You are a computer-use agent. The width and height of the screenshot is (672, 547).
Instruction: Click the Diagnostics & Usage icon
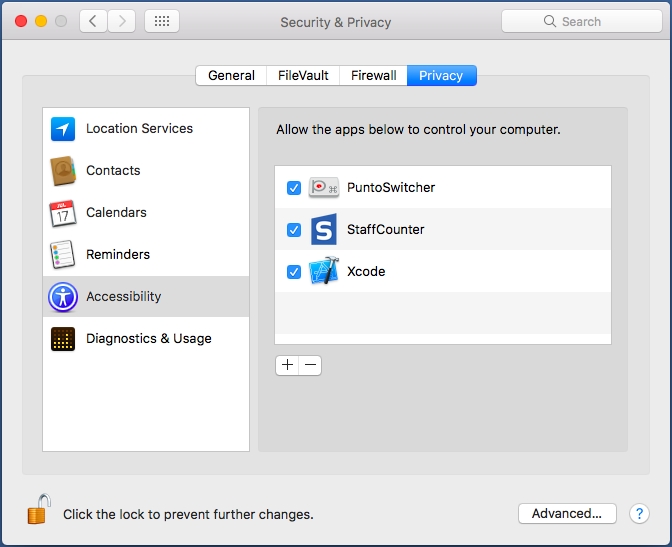pyautogui.click(x=63, y=339)
